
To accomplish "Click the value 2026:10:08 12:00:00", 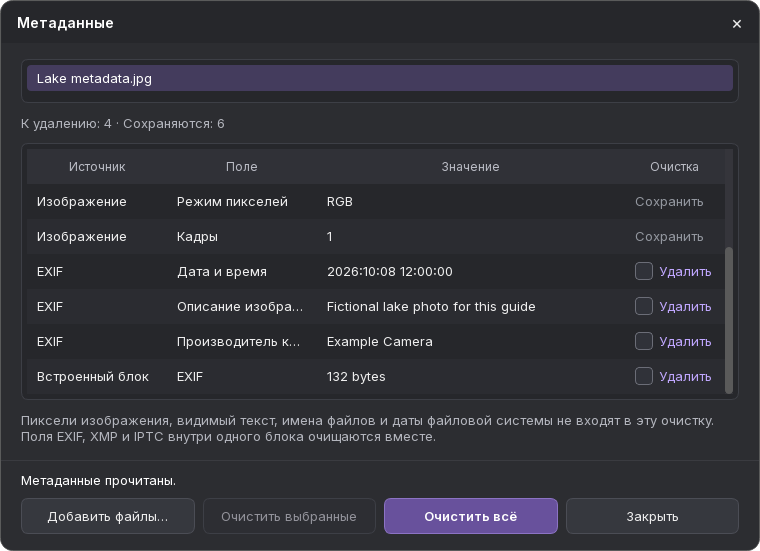I will coord(390,271).
